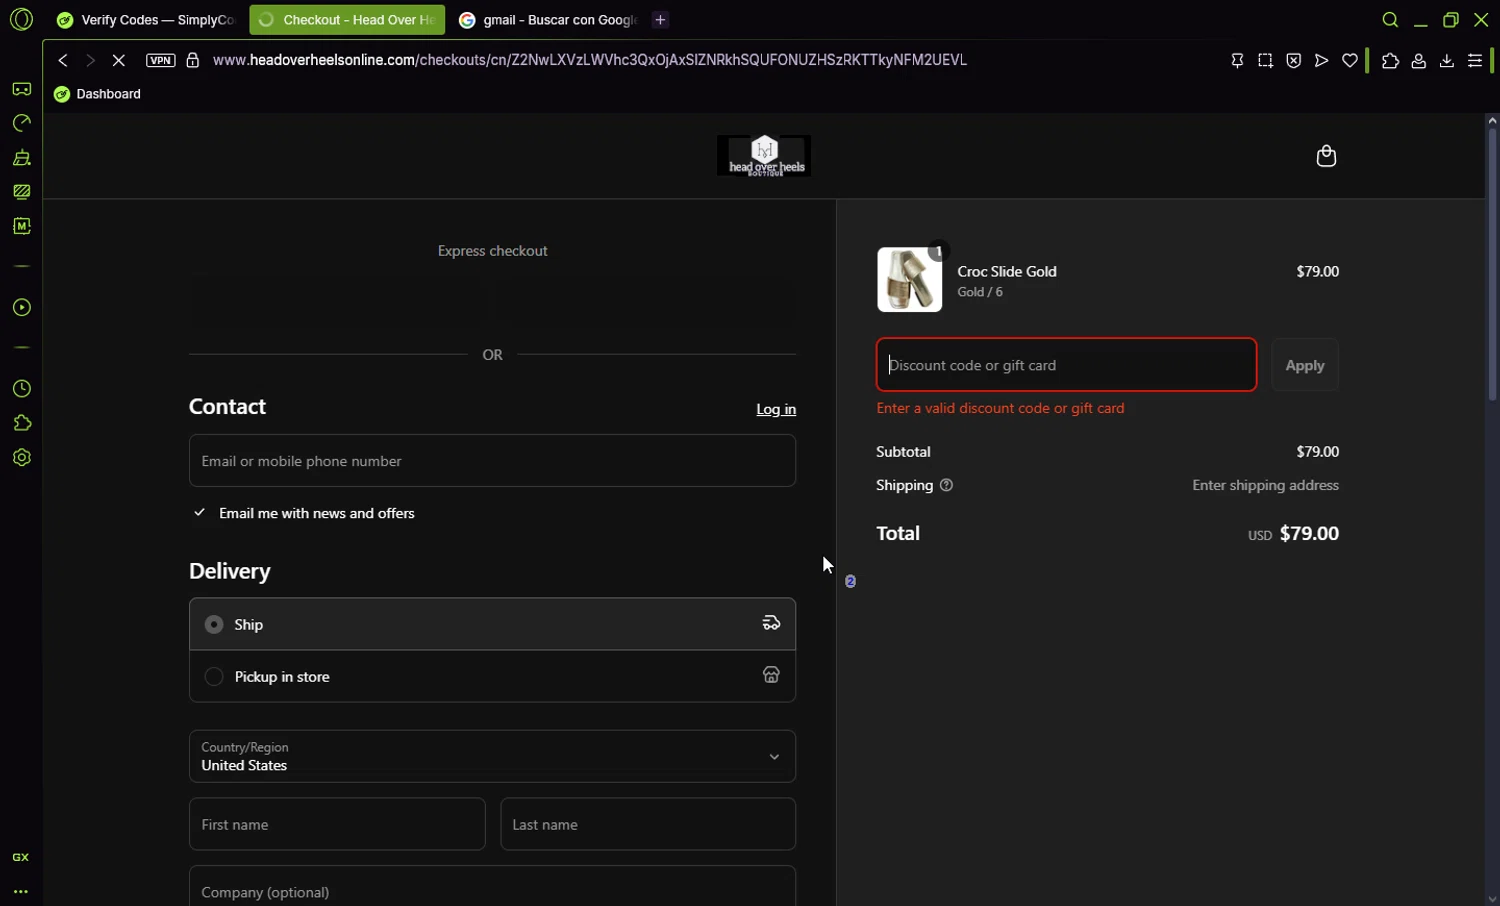
Task: Open the Opera GX main menu logo
Action: click(21, 19)
